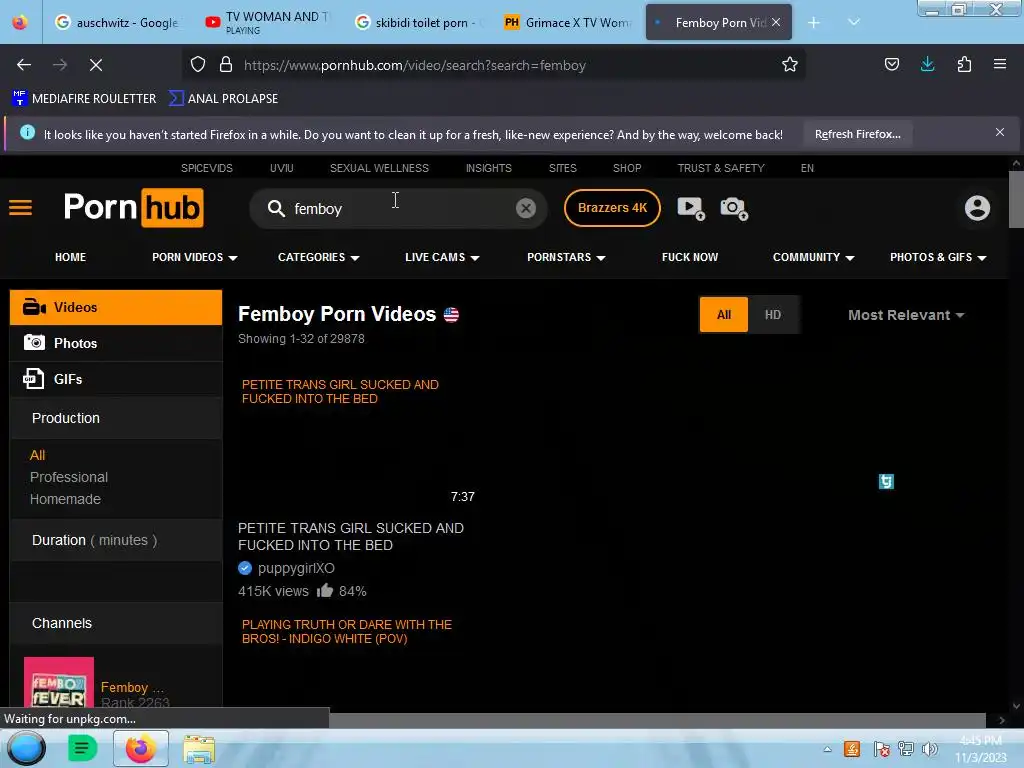The image size is (1024, 768).
Task: Filter Production by Homemade
Action: (65, 499)
